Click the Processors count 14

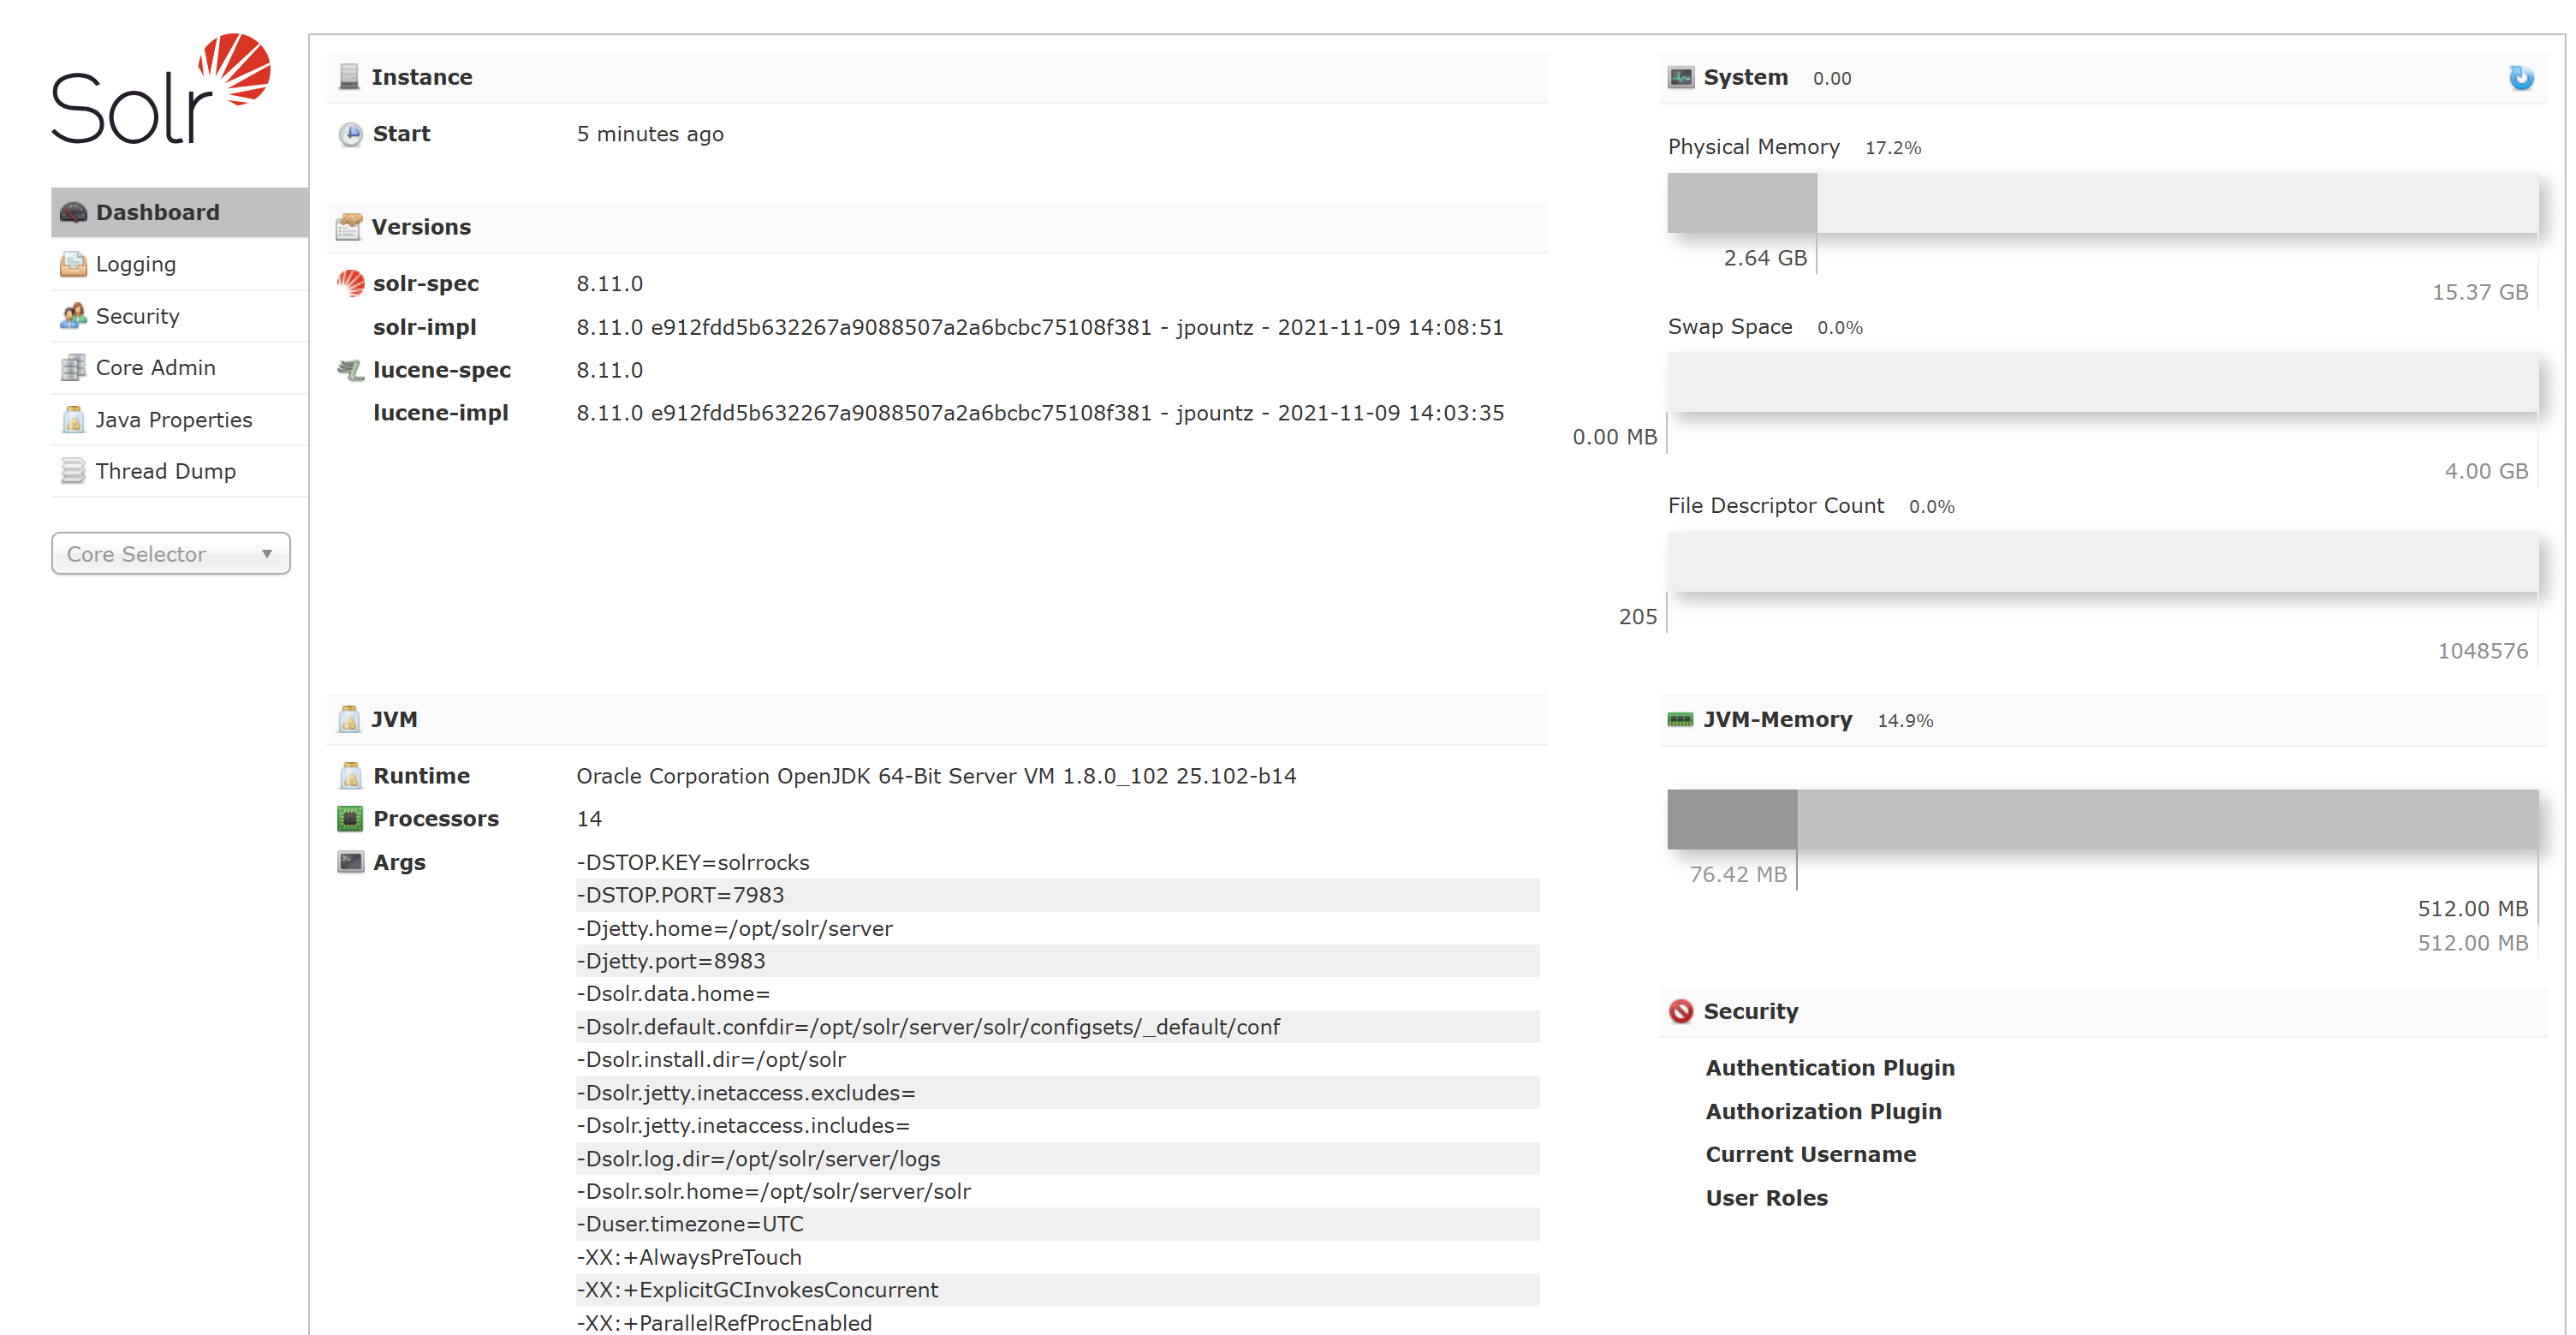pyautogui.click(x=589, y=819)
